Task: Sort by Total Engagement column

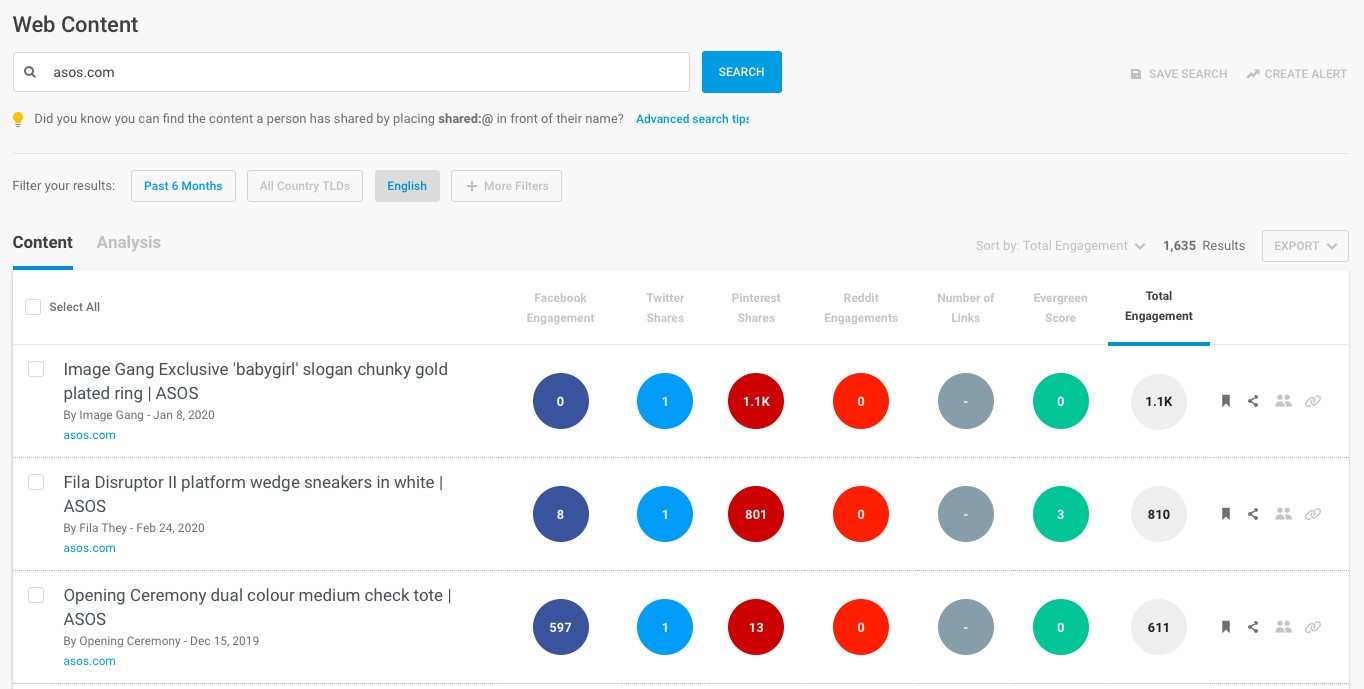Action: click(x=1159, y=306)
